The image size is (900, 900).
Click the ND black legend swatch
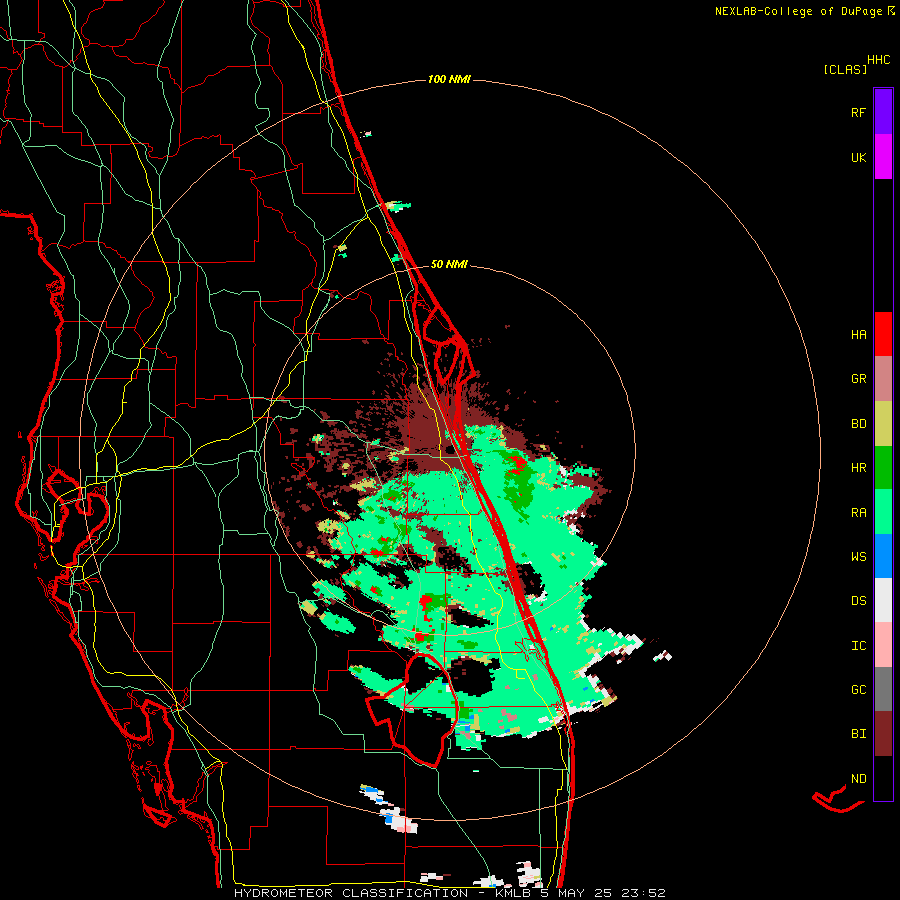coord(883,778)
